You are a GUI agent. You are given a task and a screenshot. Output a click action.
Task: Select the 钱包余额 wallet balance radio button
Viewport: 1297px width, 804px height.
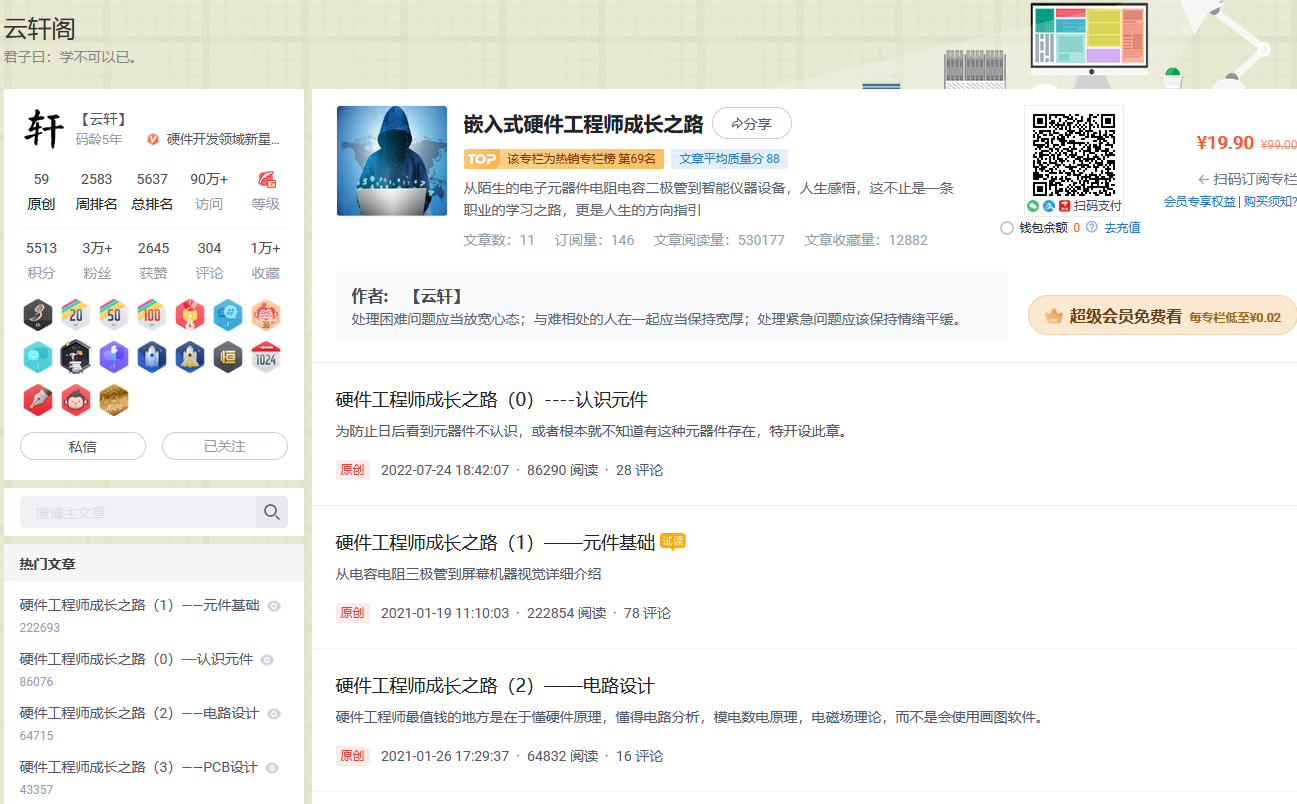click(1007, 228)
